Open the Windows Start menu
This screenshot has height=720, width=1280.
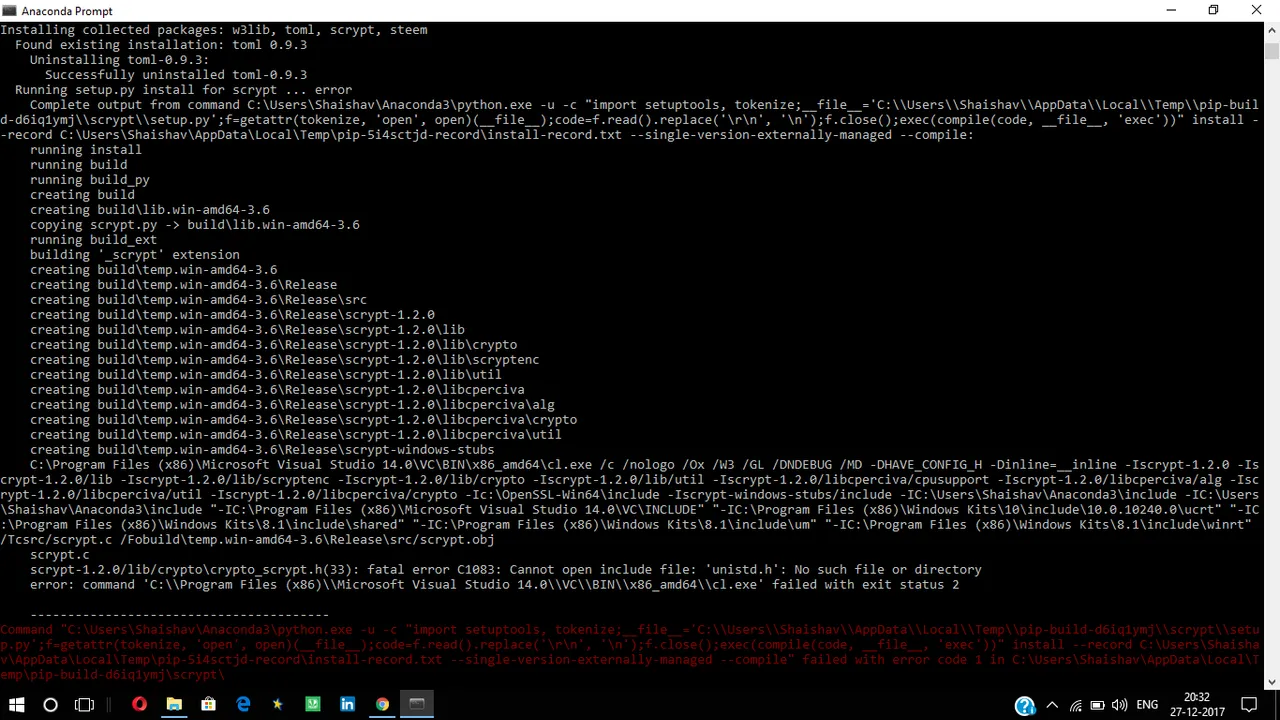[16, 705]
